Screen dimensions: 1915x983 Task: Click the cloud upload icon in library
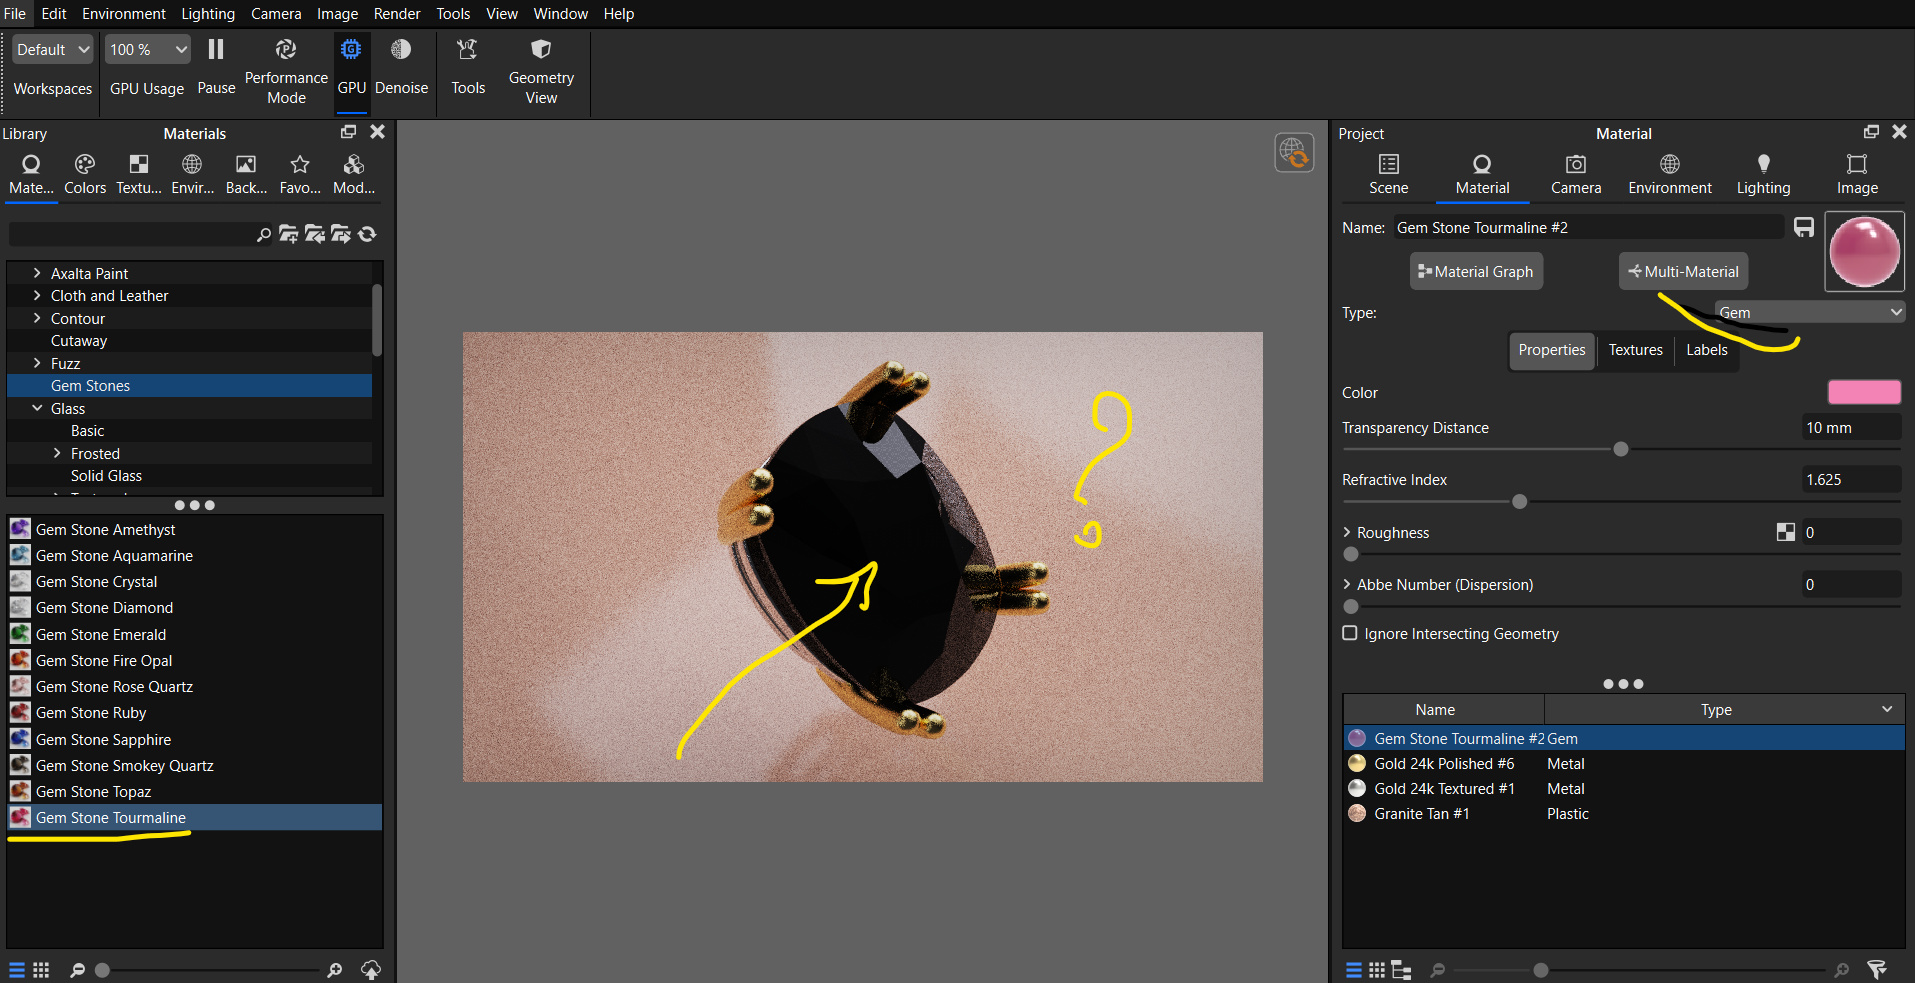(371, 970)
